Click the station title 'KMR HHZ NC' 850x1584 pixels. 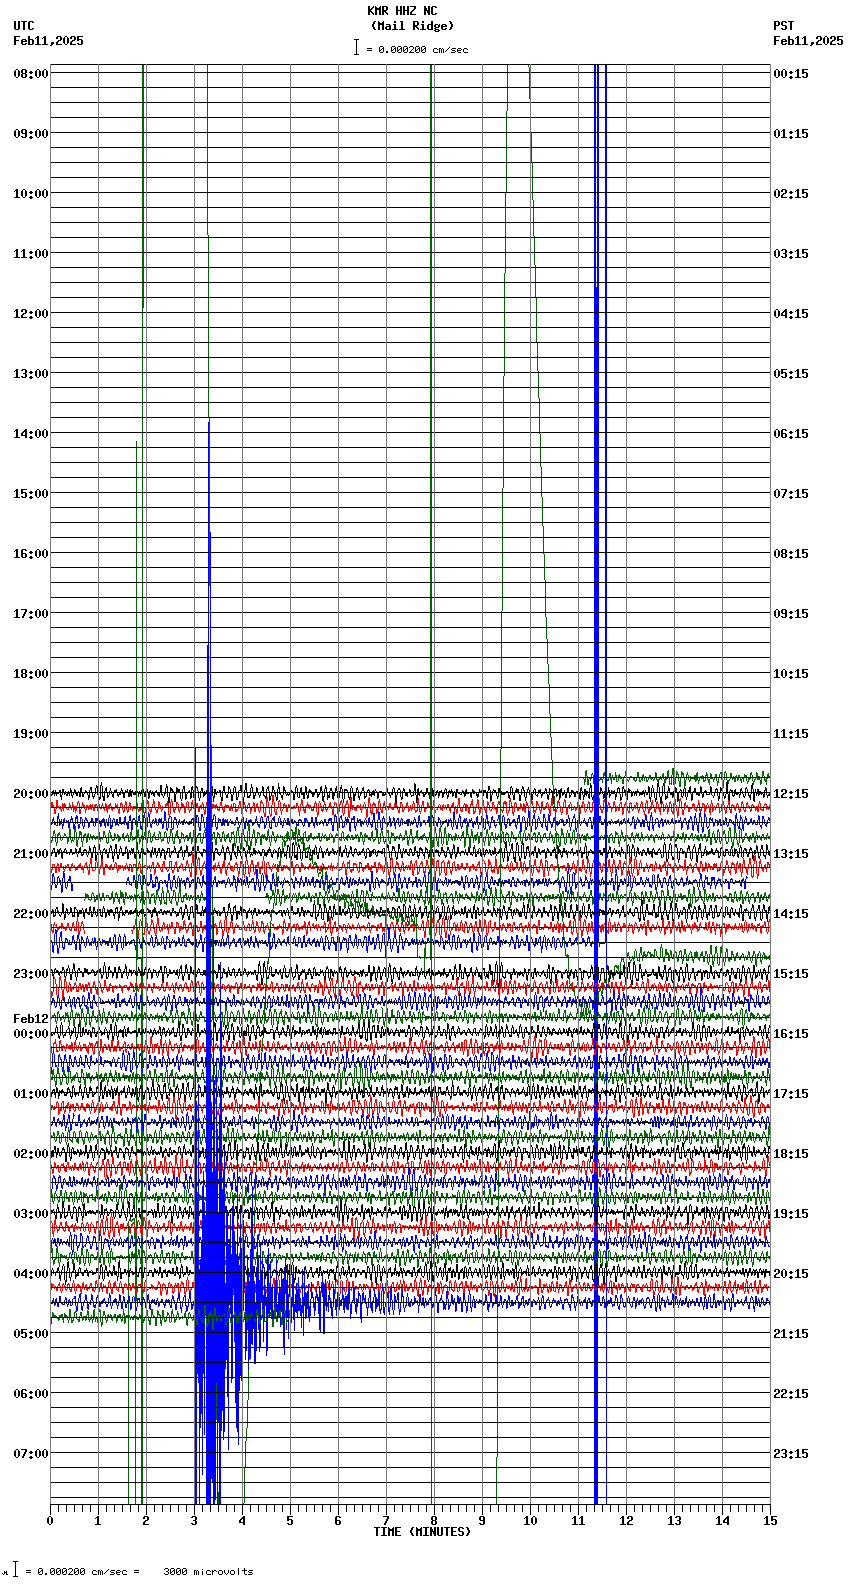pyautogui.click(x=402, y=11)
